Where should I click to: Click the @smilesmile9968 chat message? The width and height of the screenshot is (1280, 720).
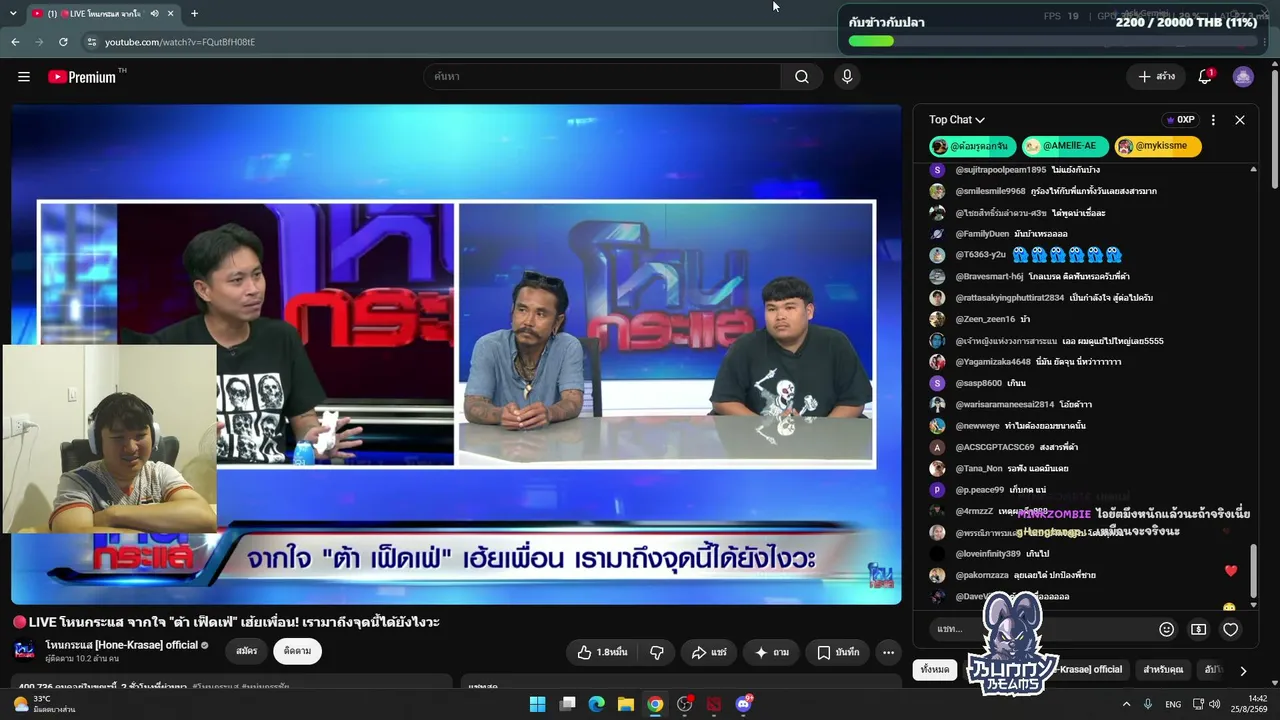click(x=1094, y=191)
